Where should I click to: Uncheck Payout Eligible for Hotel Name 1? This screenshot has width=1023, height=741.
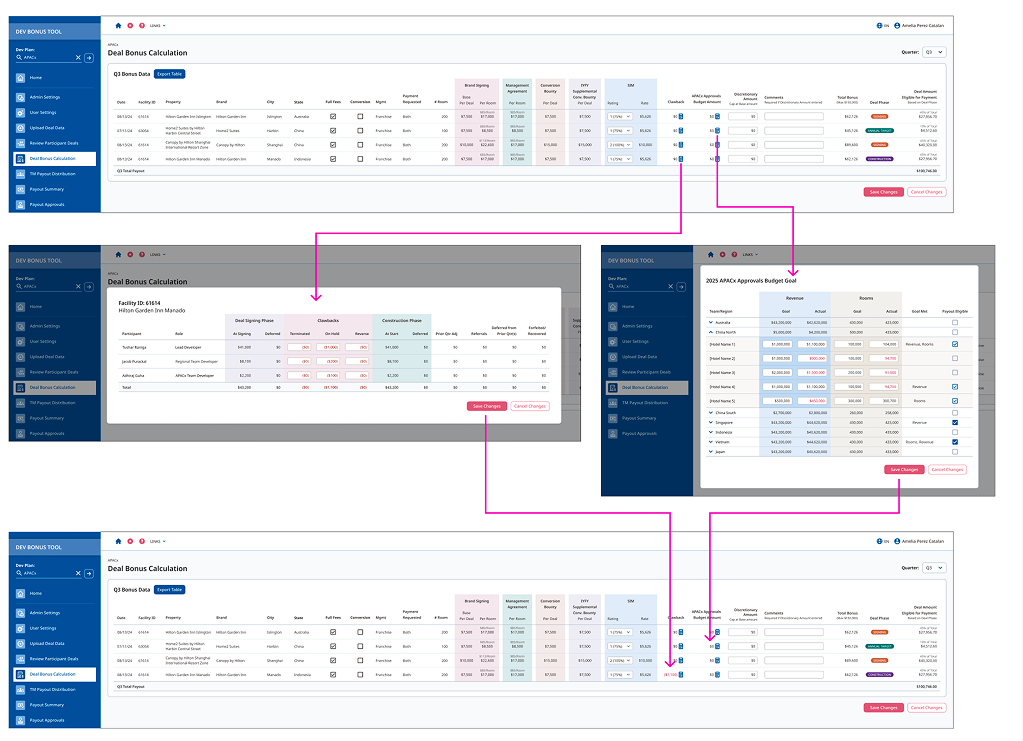click(954, 344)
